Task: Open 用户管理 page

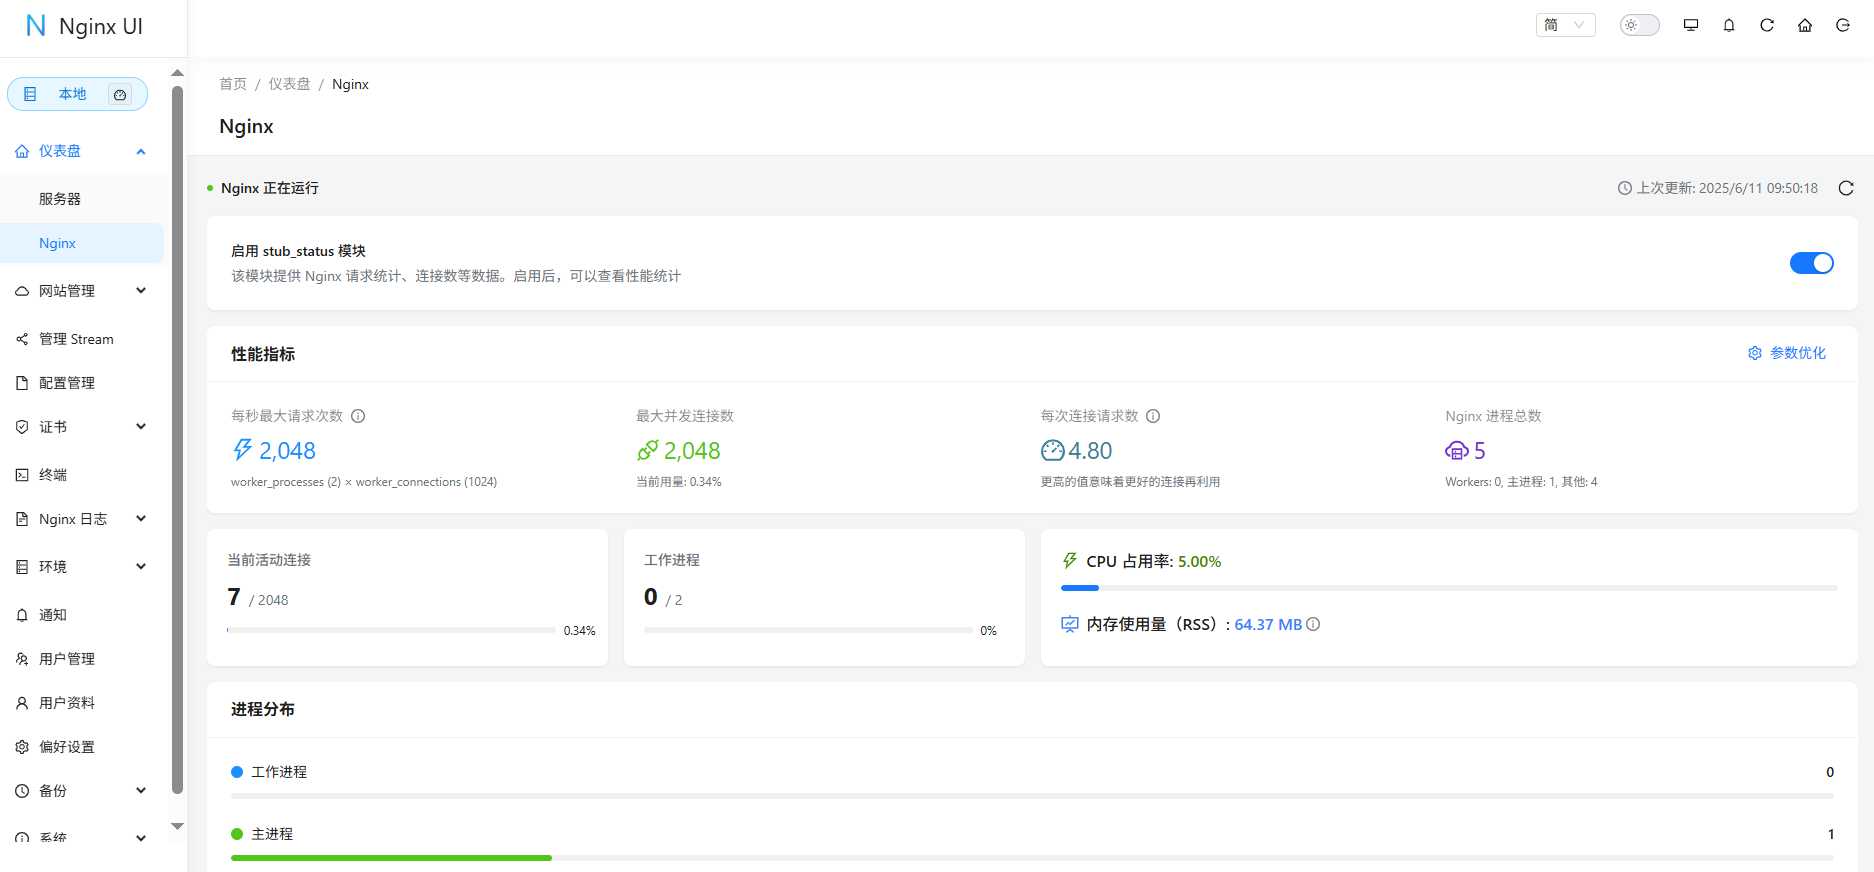Action: pos(82,659)
